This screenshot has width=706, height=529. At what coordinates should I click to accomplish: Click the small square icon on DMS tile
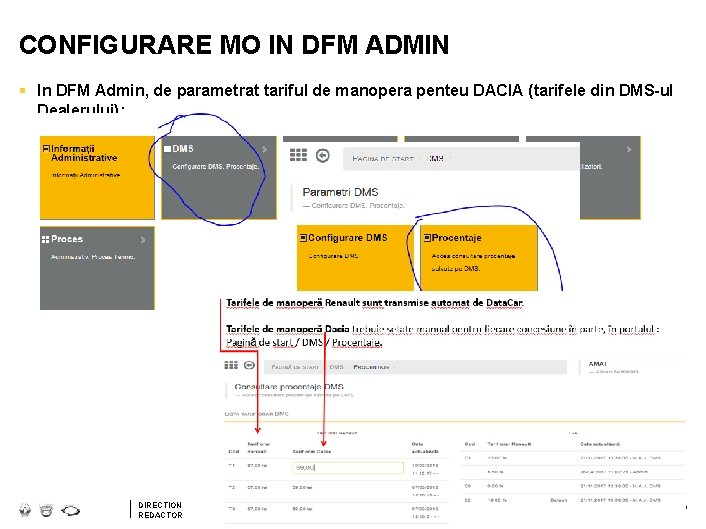tap(167, 149)
